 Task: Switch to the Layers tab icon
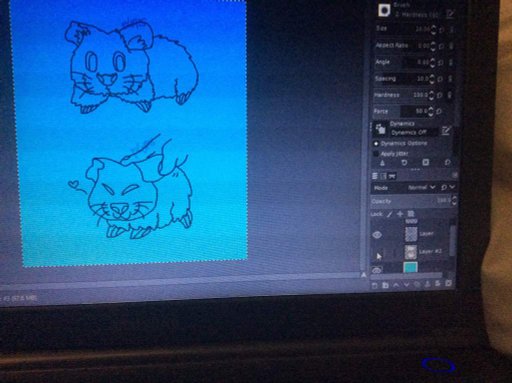(x=375, y=176)
